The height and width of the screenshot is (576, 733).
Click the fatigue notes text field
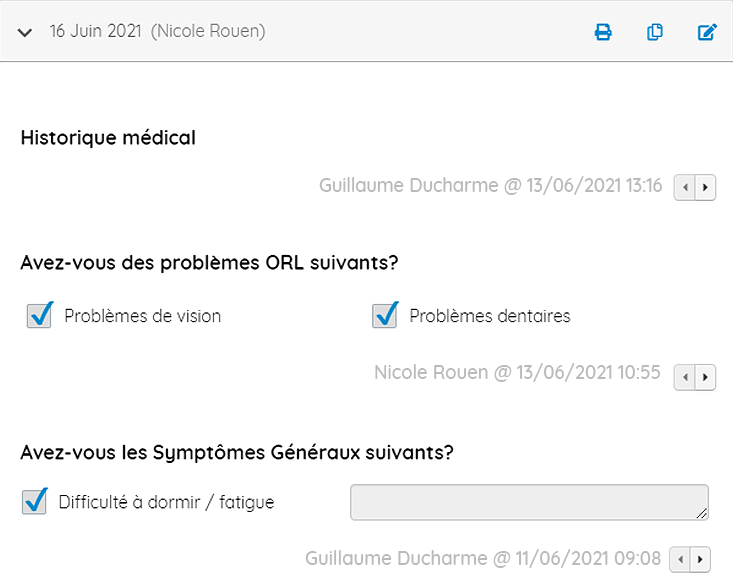[528, 502]
